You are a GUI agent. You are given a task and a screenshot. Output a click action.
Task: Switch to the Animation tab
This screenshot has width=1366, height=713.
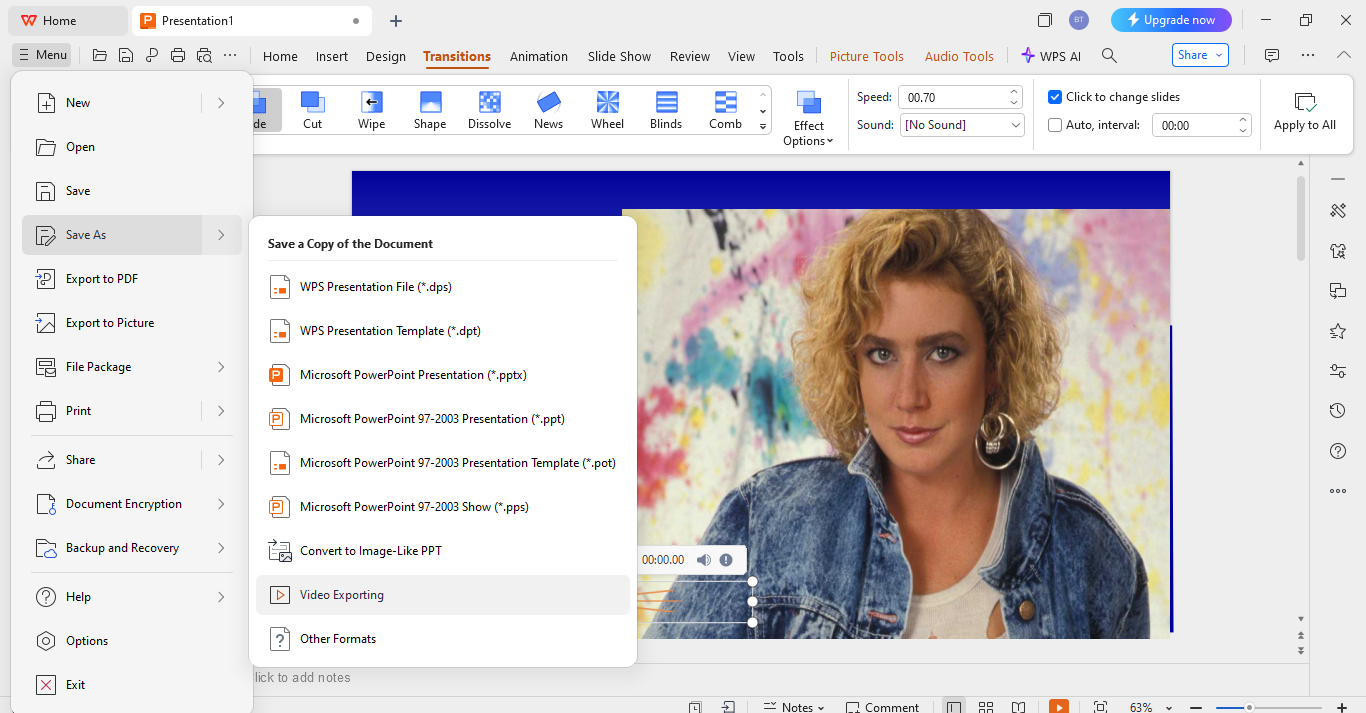pos(538,56)
